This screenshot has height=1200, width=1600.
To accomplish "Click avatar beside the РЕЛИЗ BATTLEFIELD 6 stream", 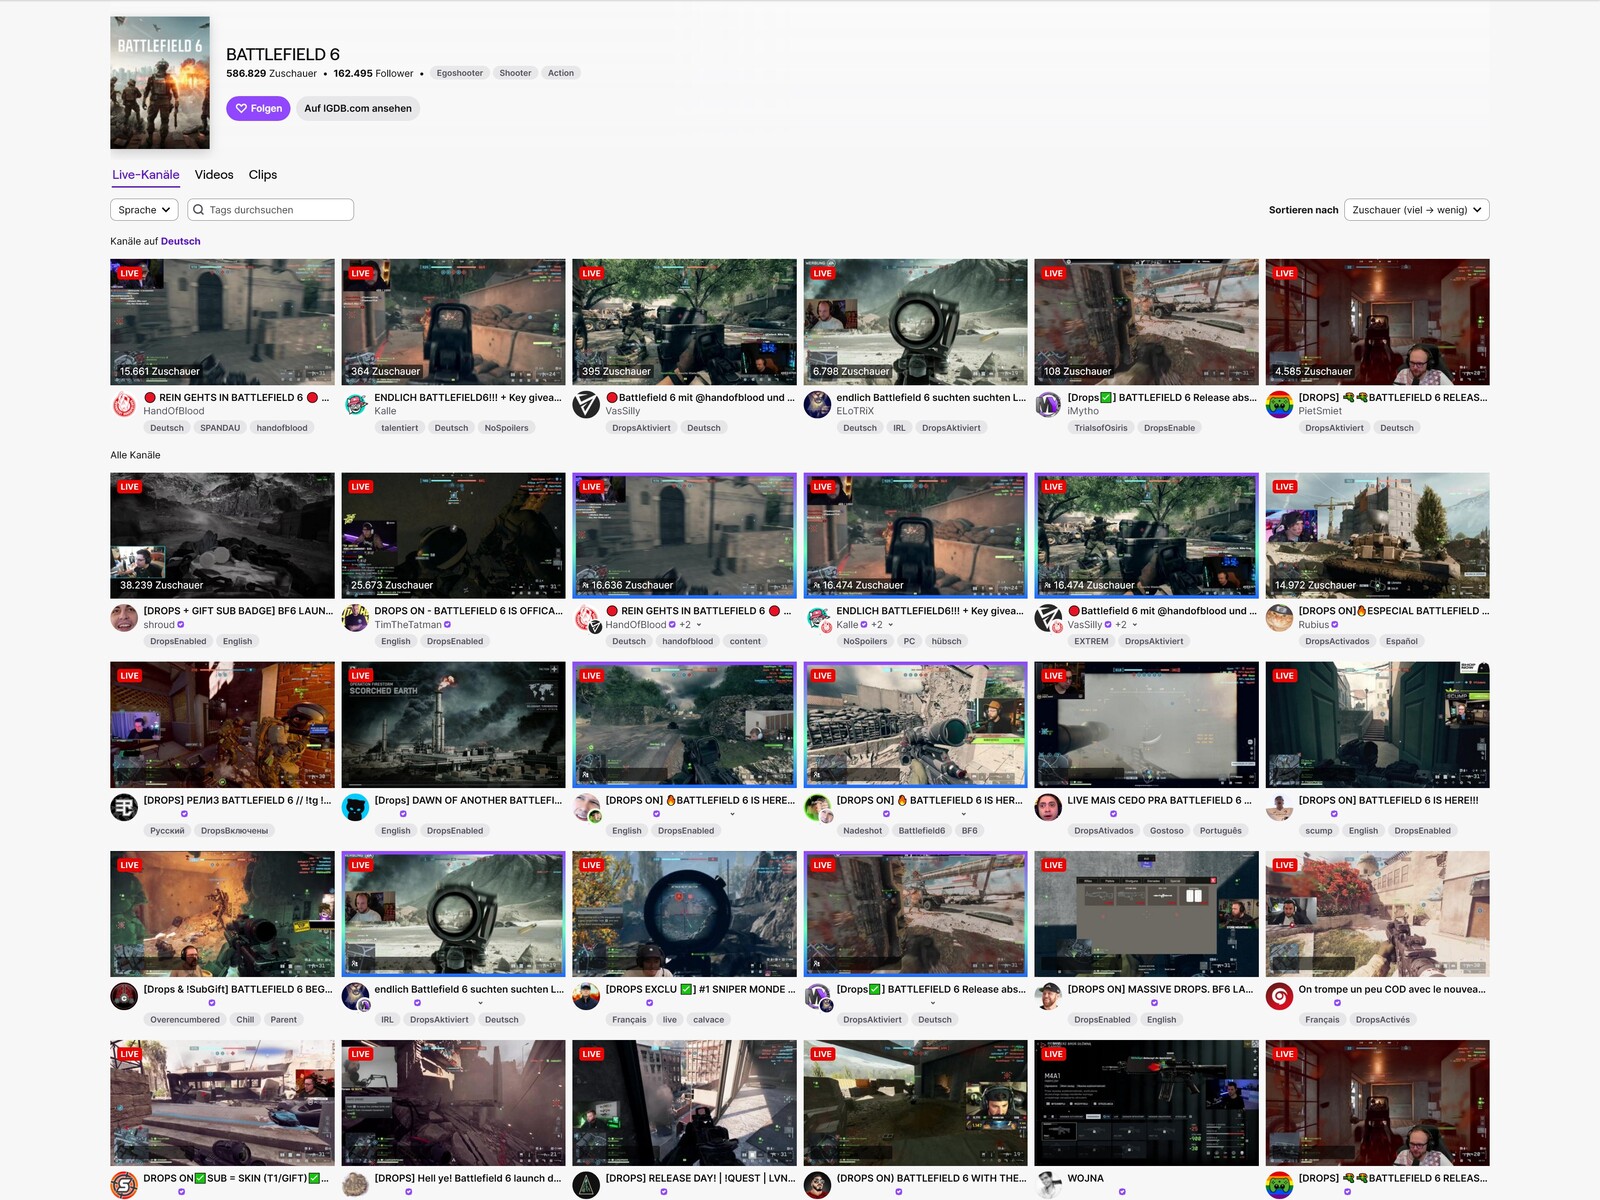I will pyautogui.click(x=124, y=807).
